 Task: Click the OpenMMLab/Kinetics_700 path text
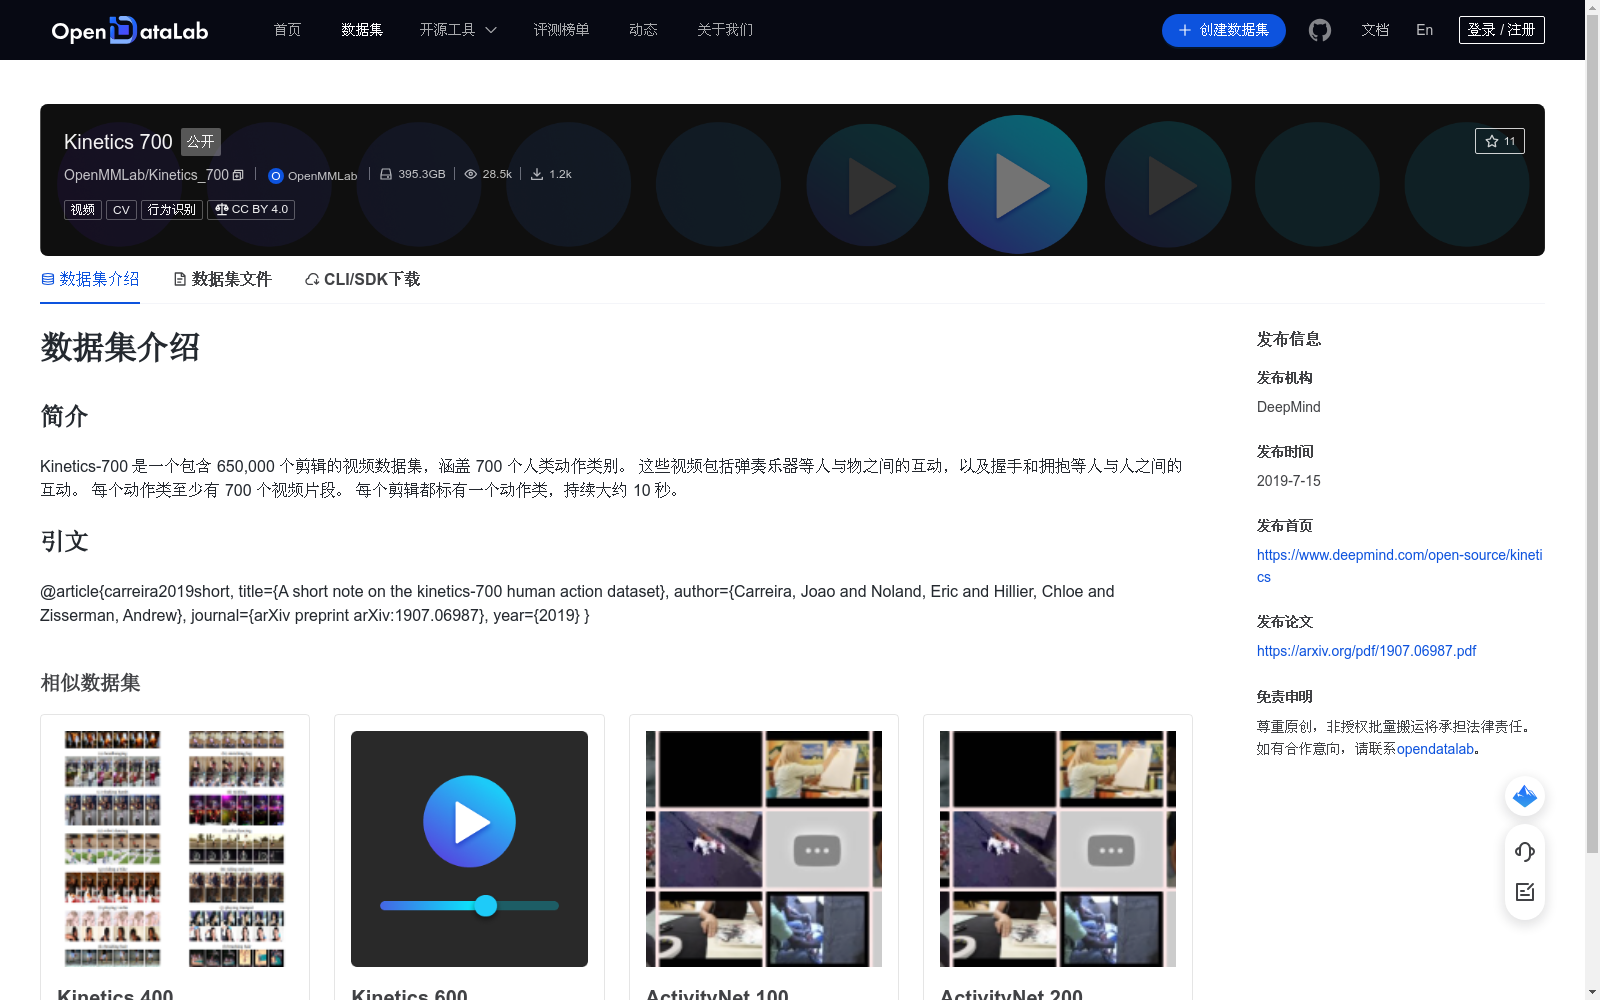[146, 175]
